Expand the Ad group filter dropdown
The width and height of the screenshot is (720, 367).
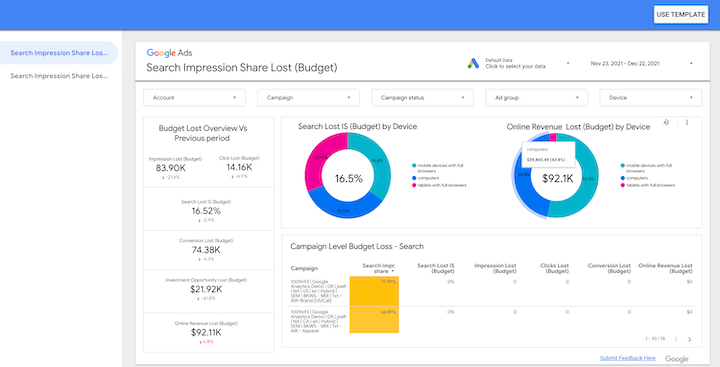536,98
